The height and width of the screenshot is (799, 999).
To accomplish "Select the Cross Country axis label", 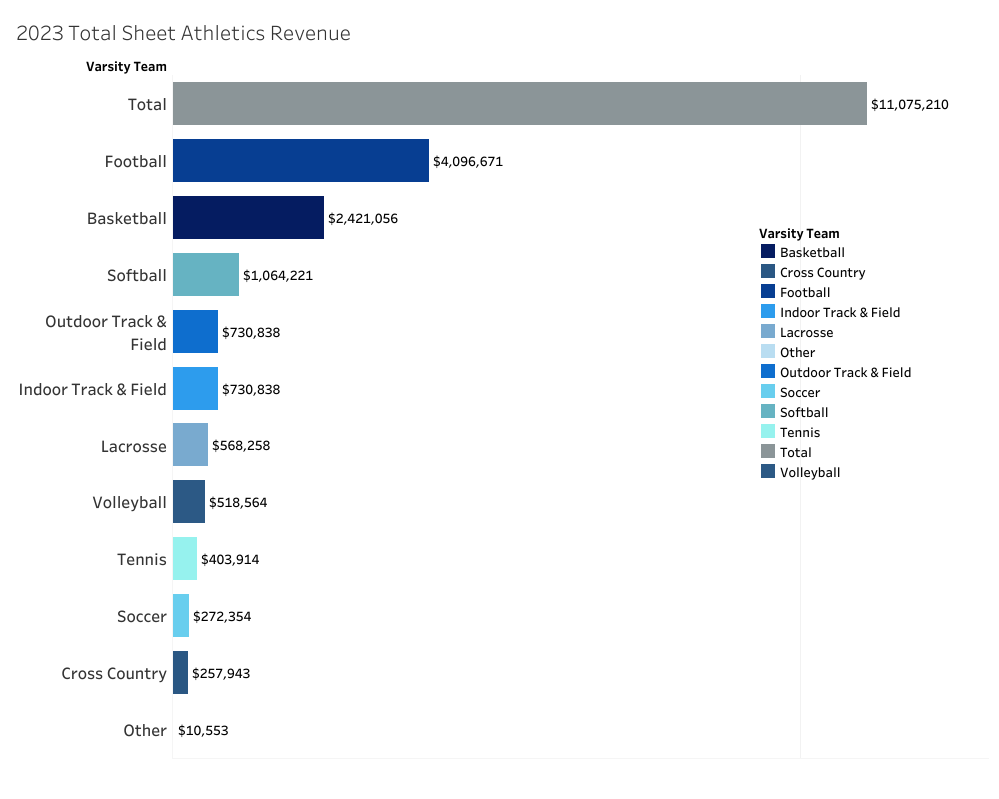I will (x=114, y=673).
